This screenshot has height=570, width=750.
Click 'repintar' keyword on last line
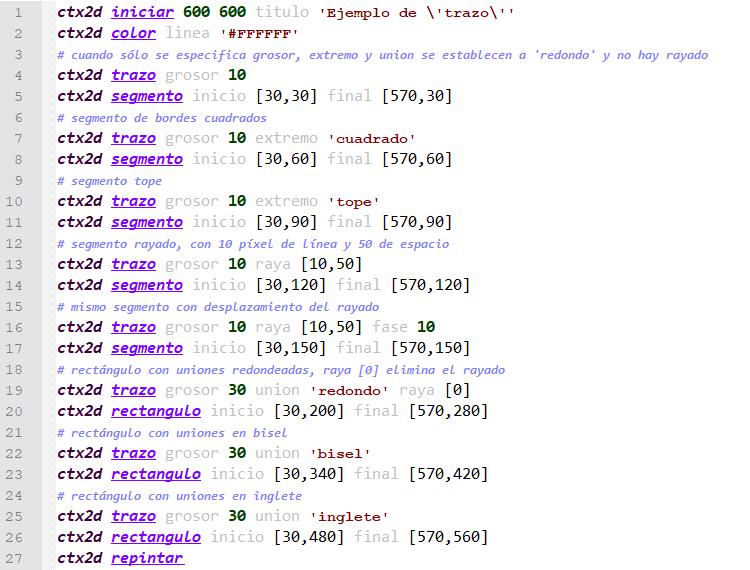coord(147,558)
